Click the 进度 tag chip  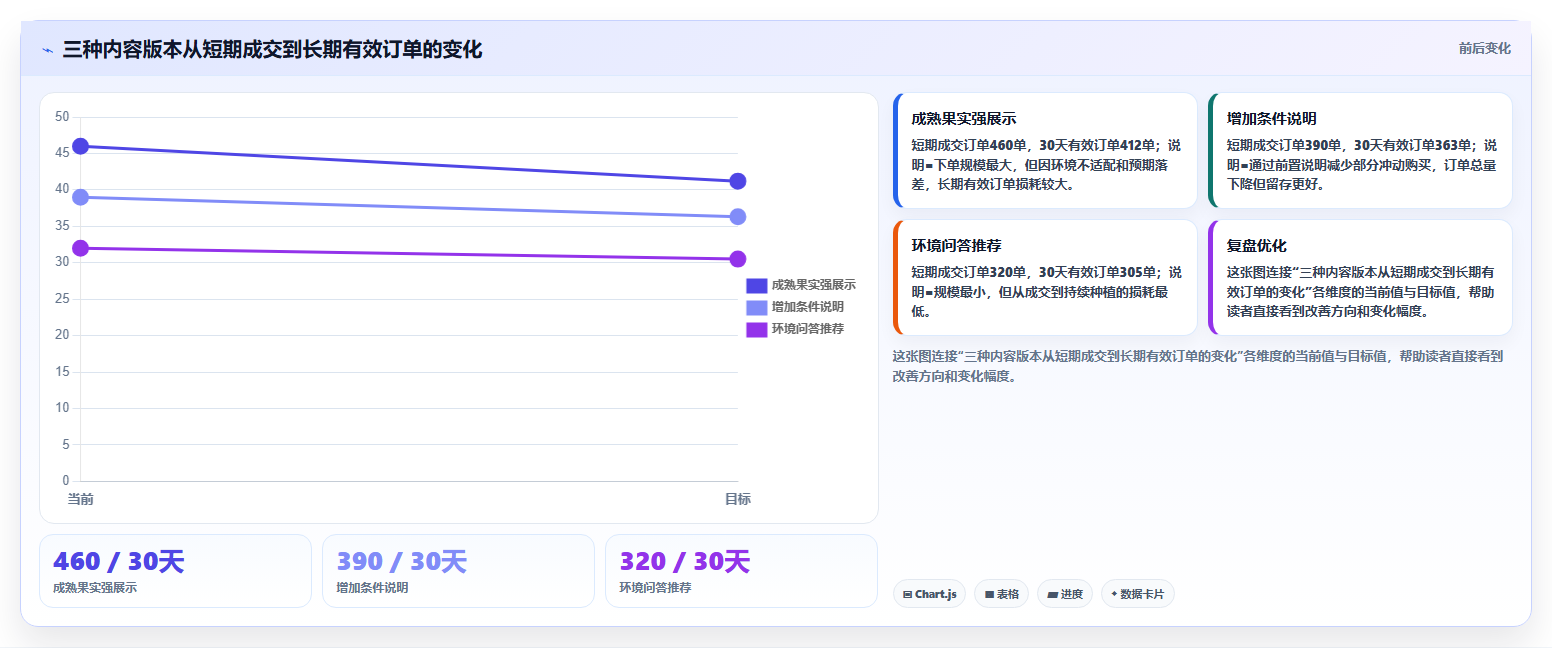[x=1065, y=594]
